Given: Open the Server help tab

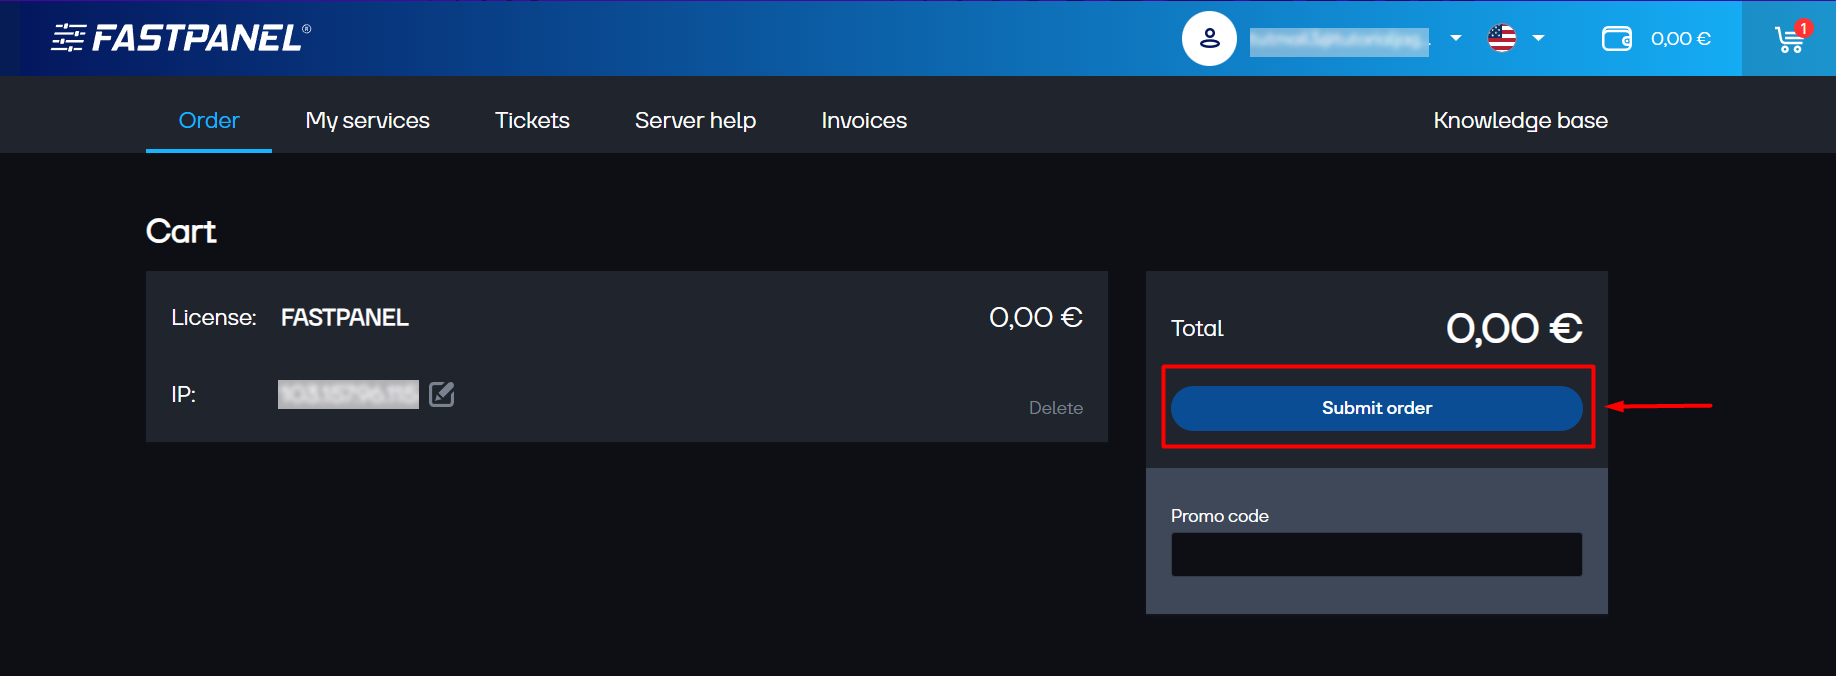Looking at the screenshot, I should pyautogui.click(x=695, y=120).
